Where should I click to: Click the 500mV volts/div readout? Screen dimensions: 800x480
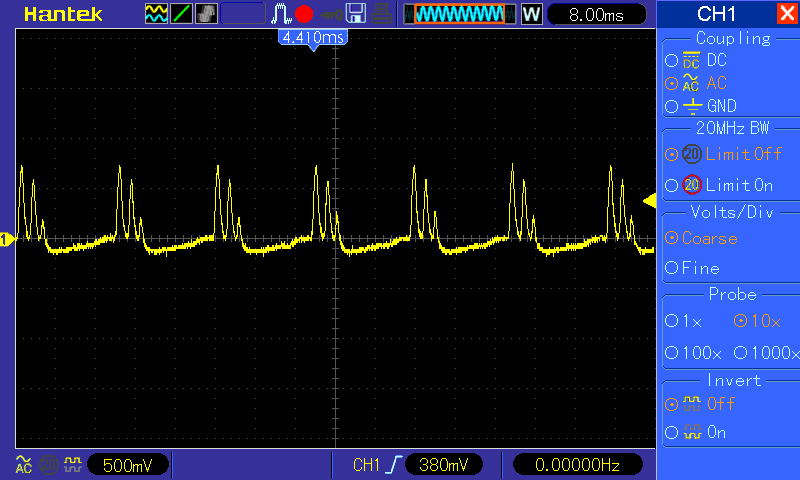(128, 465)
